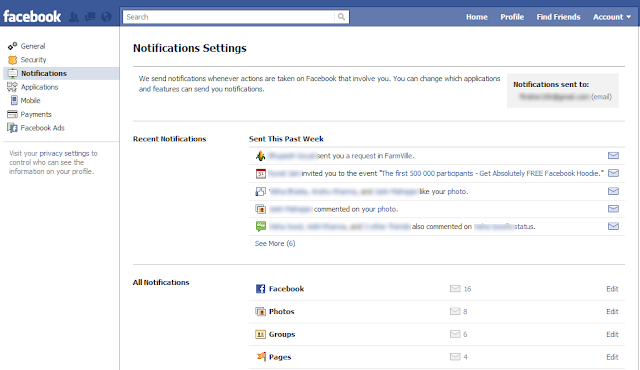The image size is (640, 370).
Task: Open messages icon in top bar
Action: (90, 17)
